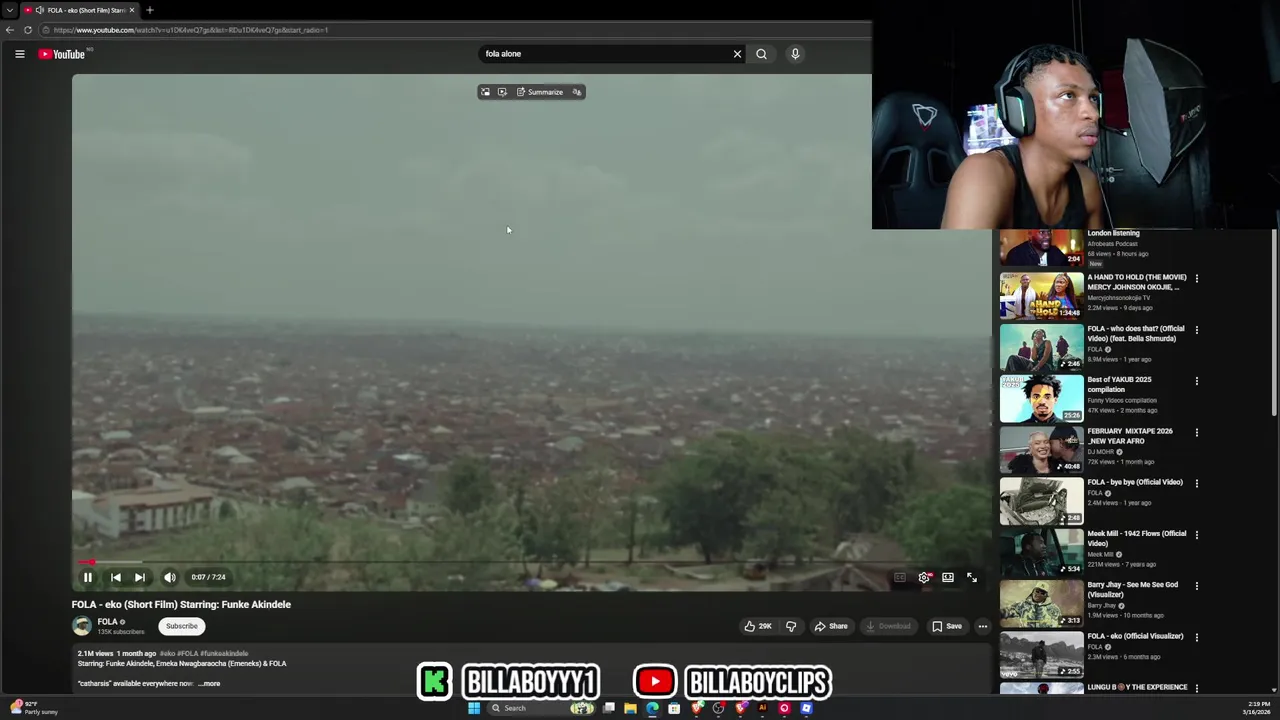Viewport: 1280px width, 720px height.
Task: Open the Windows Start menu
Action: [474, 708]
